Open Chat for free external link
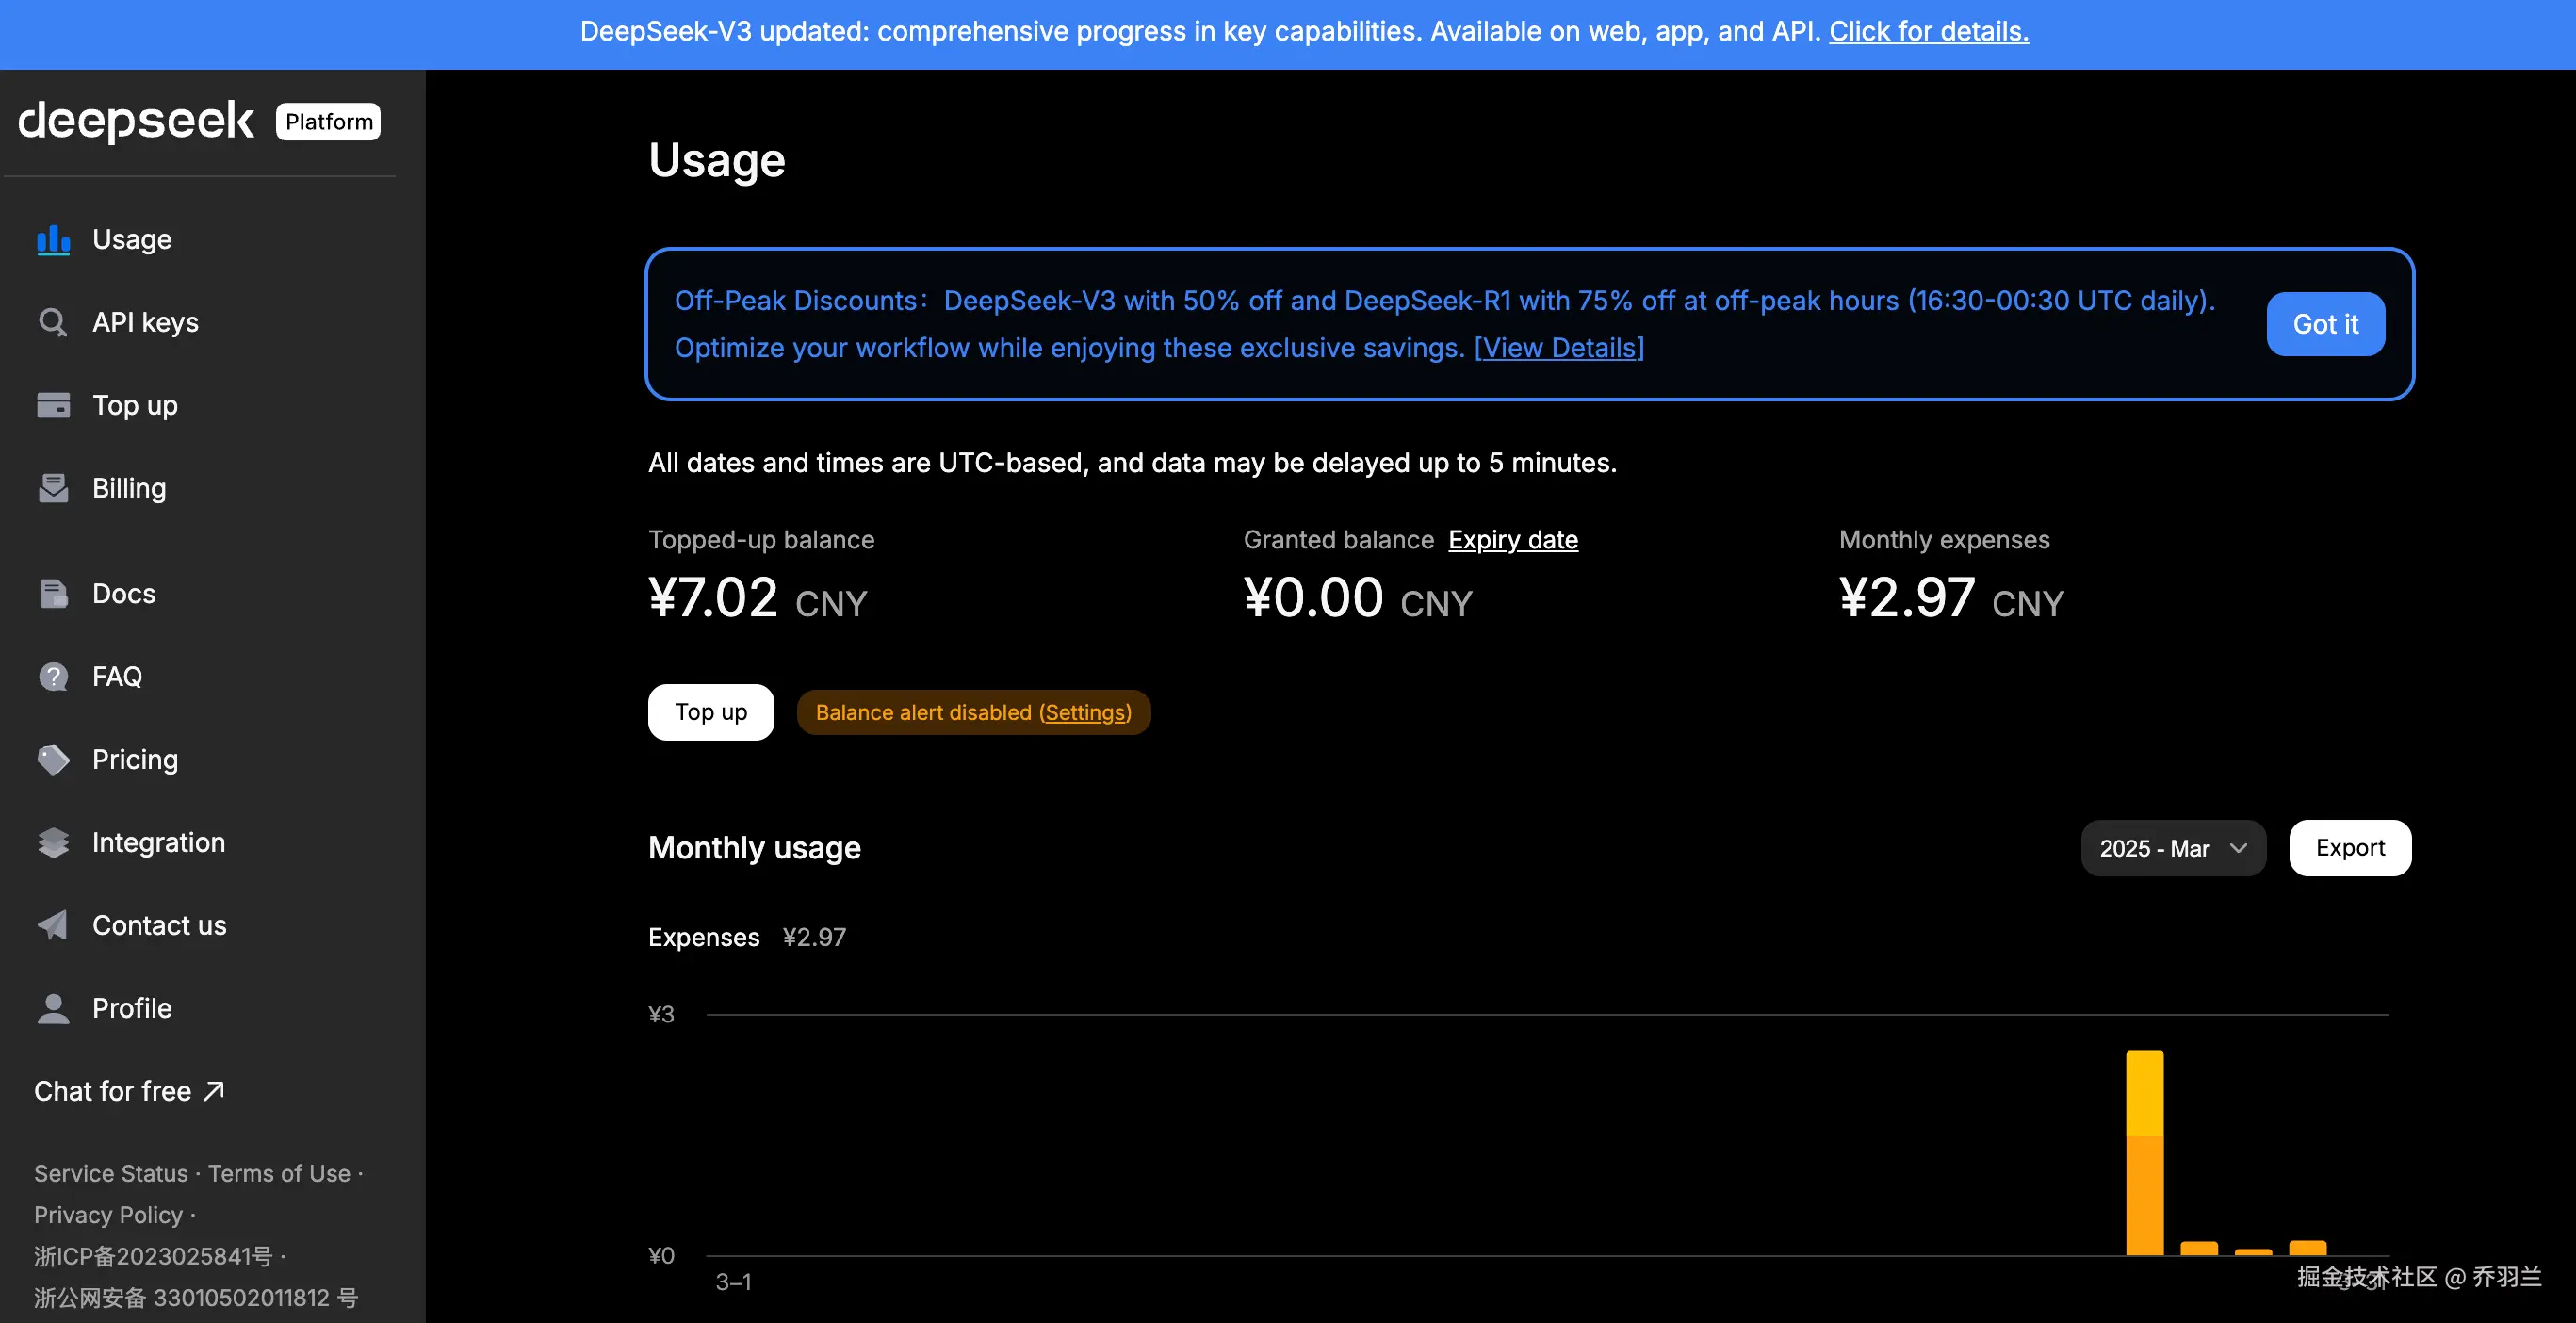The width and height of the screenshot is (2576, 1323). tap(129, 1091)
